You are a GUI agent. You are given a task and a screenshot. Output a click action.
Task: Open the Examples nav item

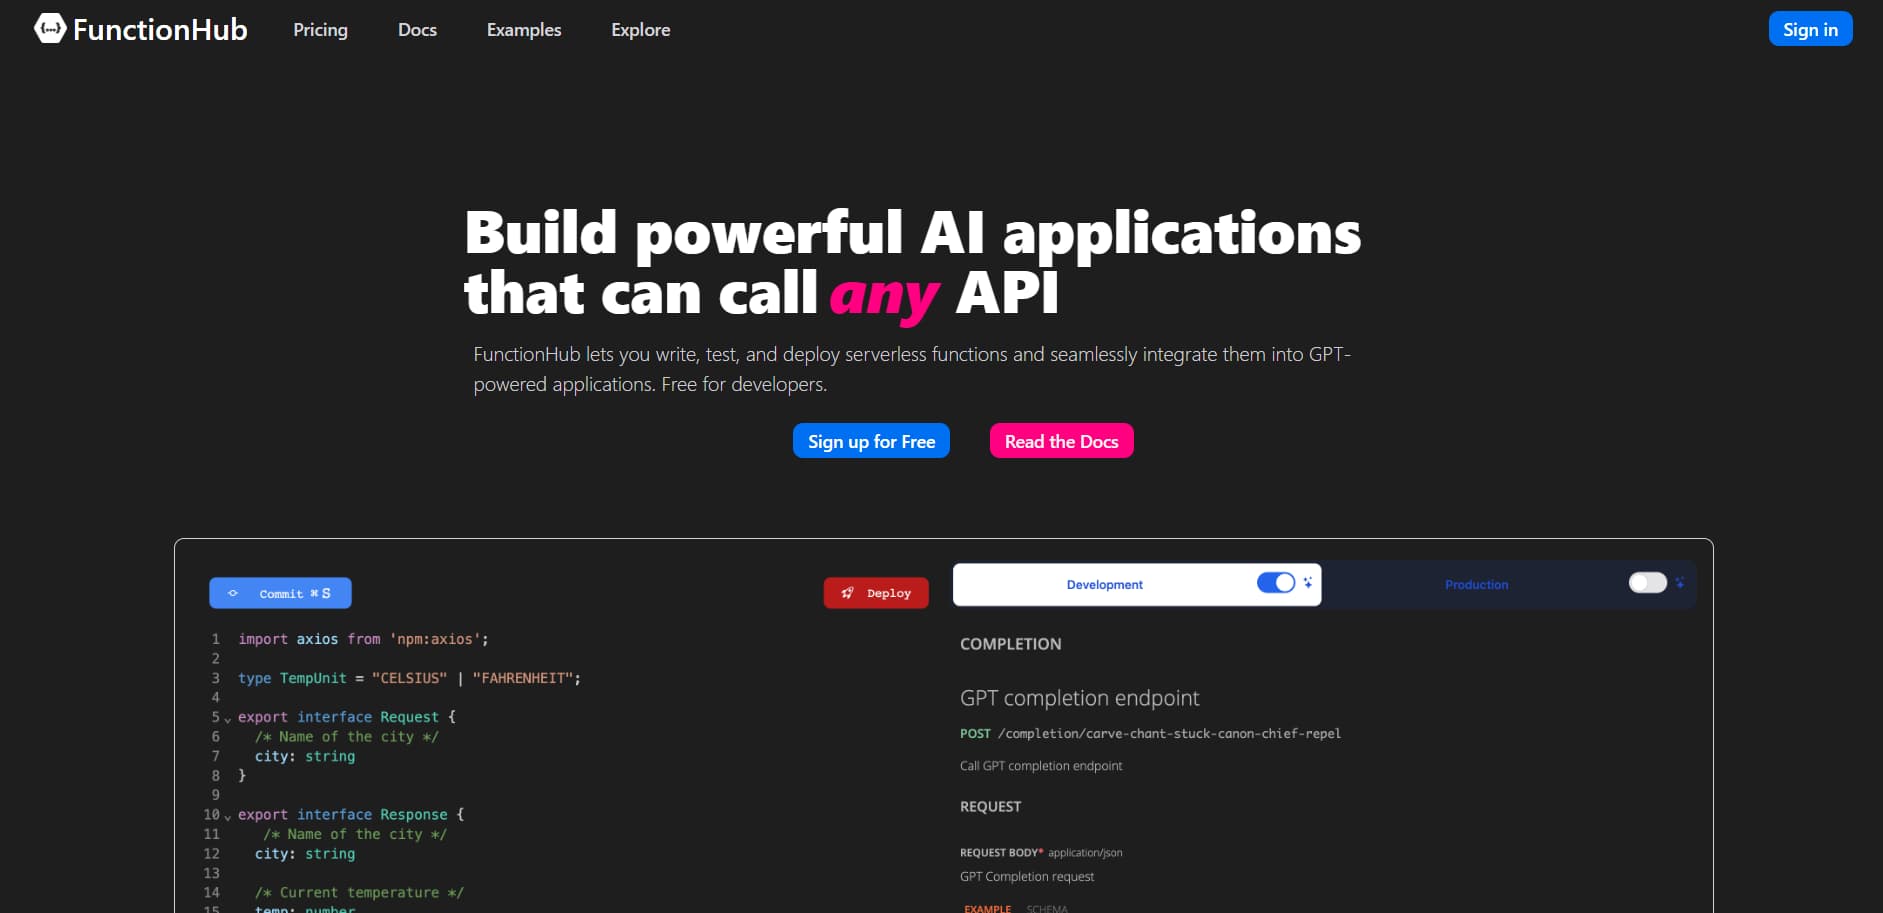[524, 30]
